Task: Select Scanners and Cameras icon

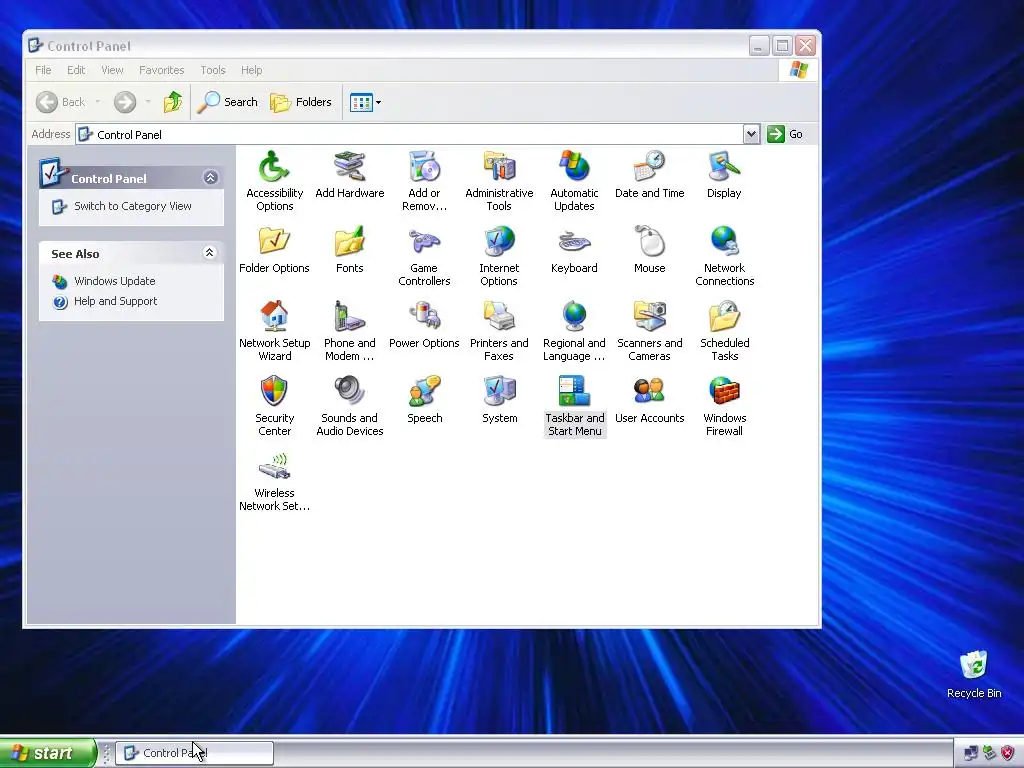Action: 649,331
